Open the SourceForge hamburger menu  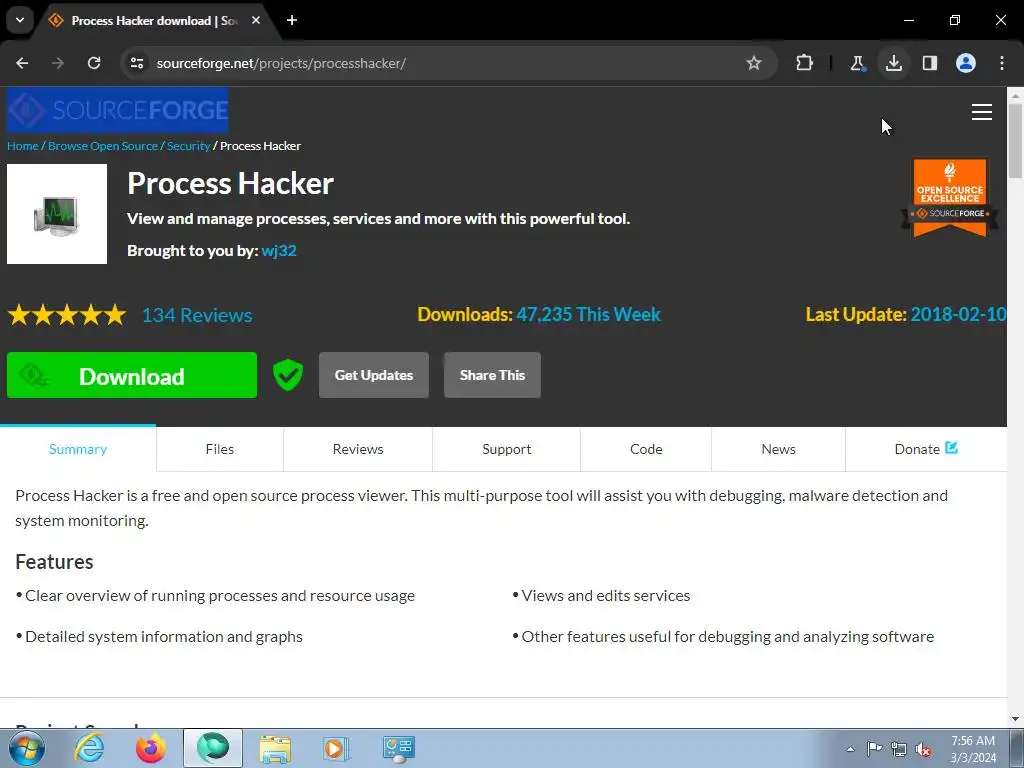[982, 112]
